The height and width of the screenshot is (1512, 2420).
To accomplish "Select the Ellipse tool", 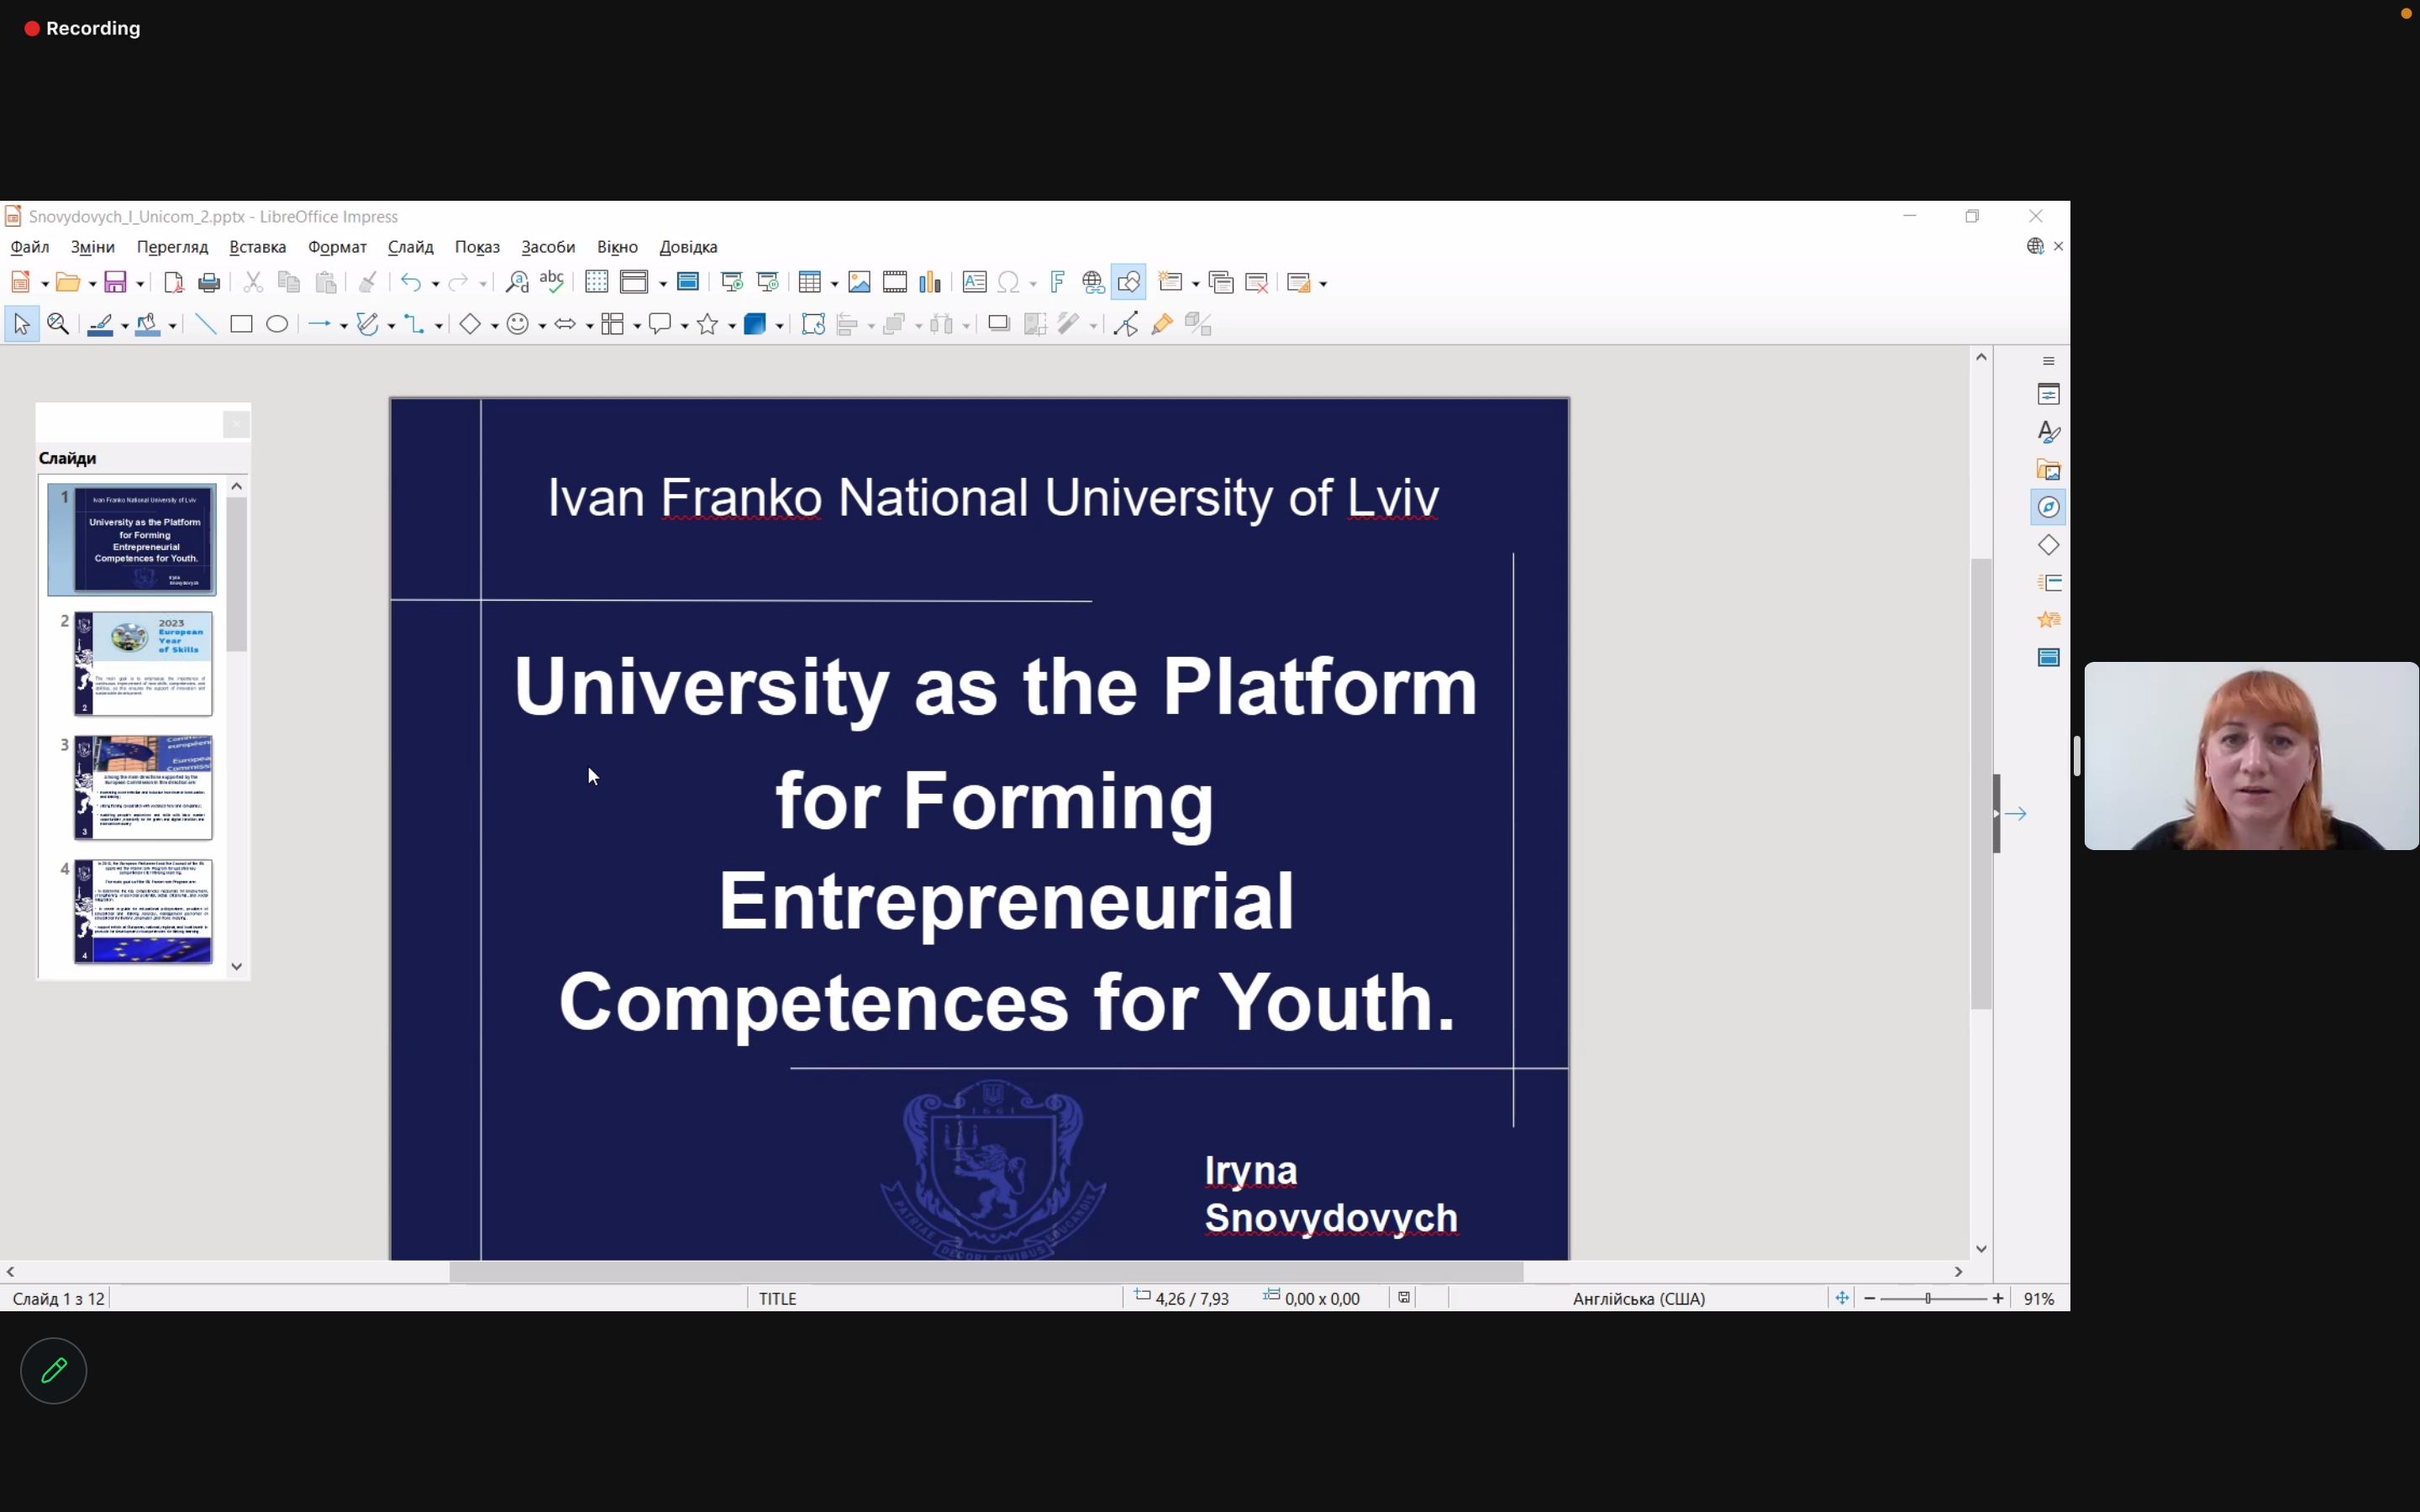I will [277, 324].
